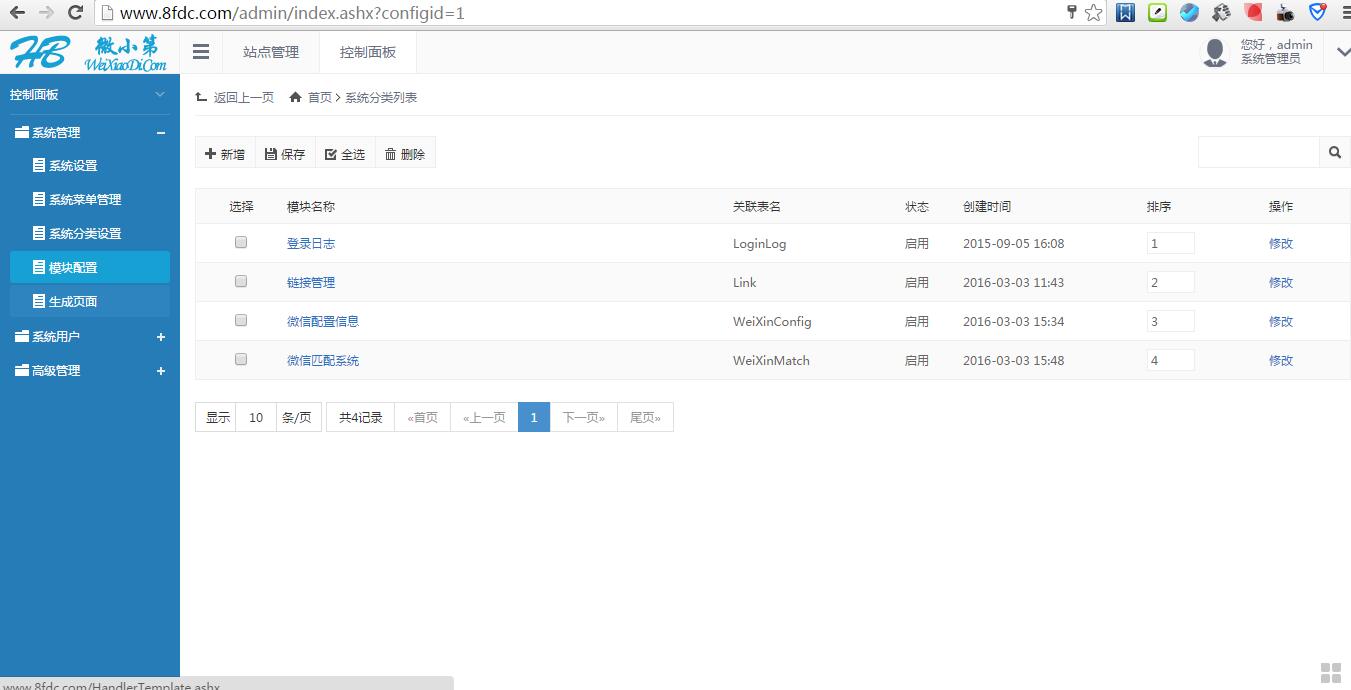
Task: Click 首页 in the breadcrumb
Action: 320,97
